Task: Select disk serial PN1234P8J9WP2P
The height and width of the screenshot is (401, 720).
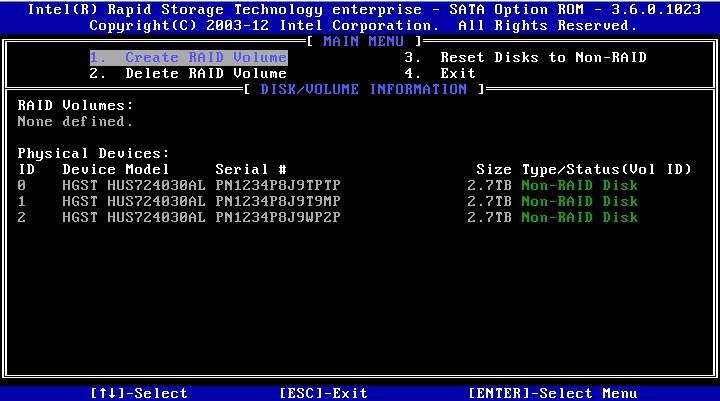Action: pyautogui.click(x=278, y=217)
